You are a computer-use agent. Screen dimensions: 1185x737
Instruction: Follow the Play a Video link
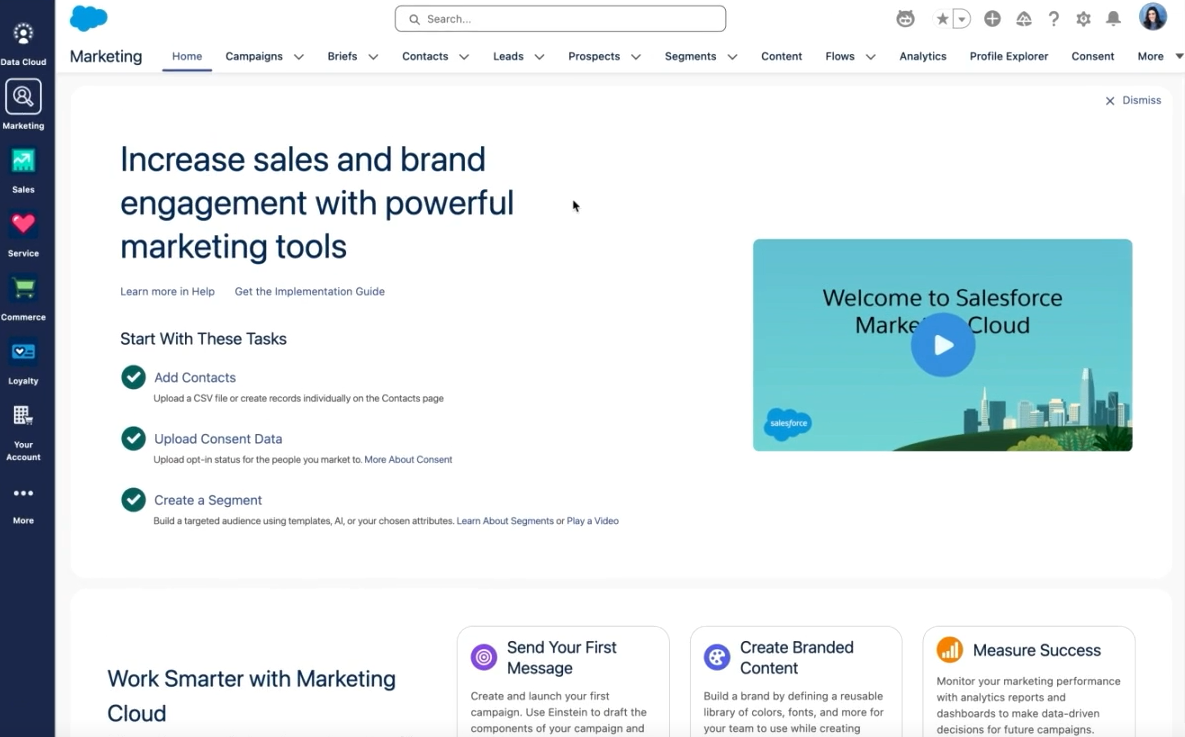tap(592, 521)
